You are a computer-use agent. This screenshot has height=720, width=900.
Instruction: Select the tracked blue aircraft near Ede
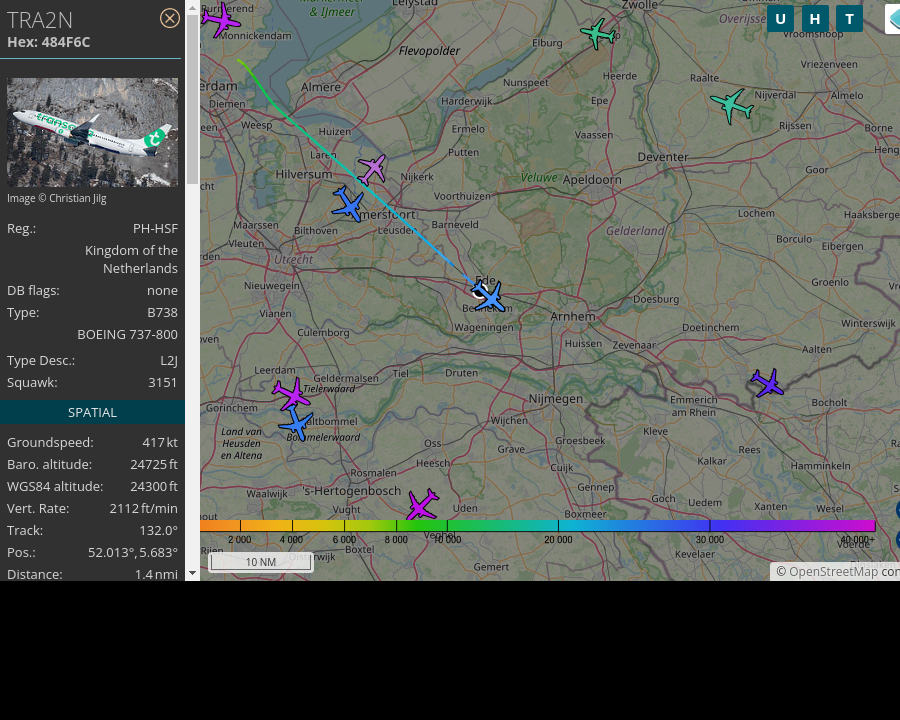pos(488,296)
